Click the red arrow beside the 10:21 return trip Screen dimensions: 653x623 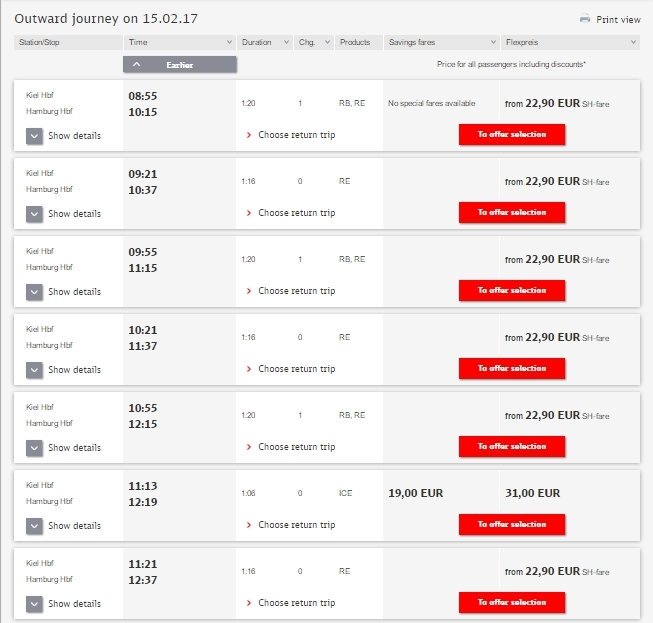click(249, 369)
